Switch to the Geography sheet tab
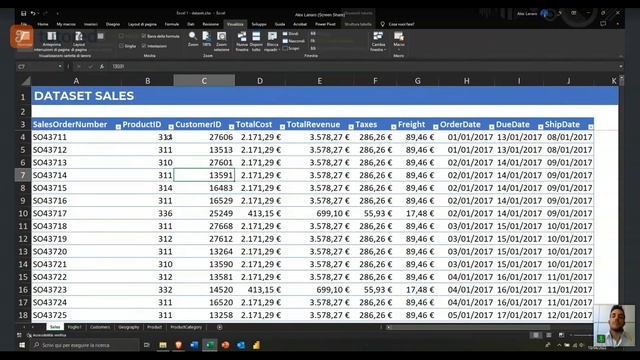Image resolution: width=640 pixels, height=360 pixels. (129, 327)
